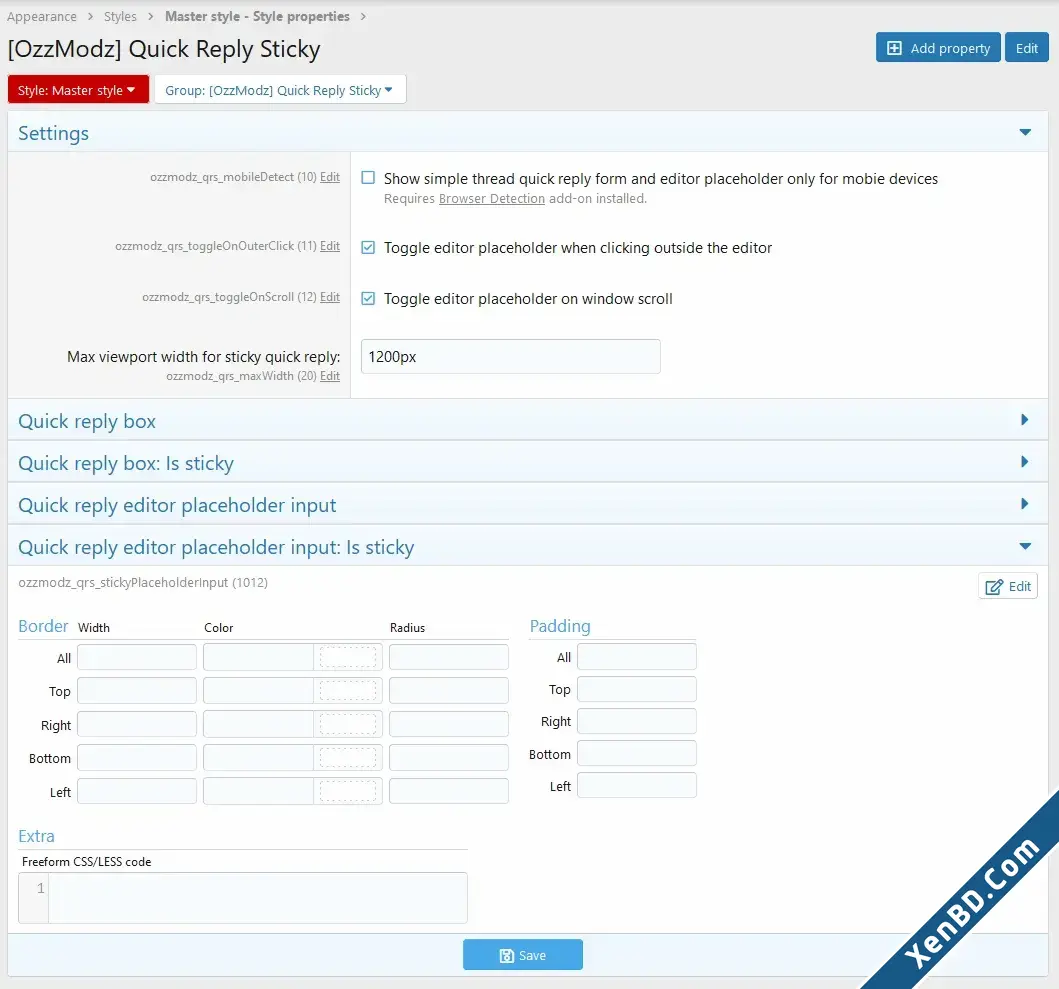
Task: Click Edit link for ozzmodz_qrs_toggleOnOuterClick
Action: click(330, 246)
